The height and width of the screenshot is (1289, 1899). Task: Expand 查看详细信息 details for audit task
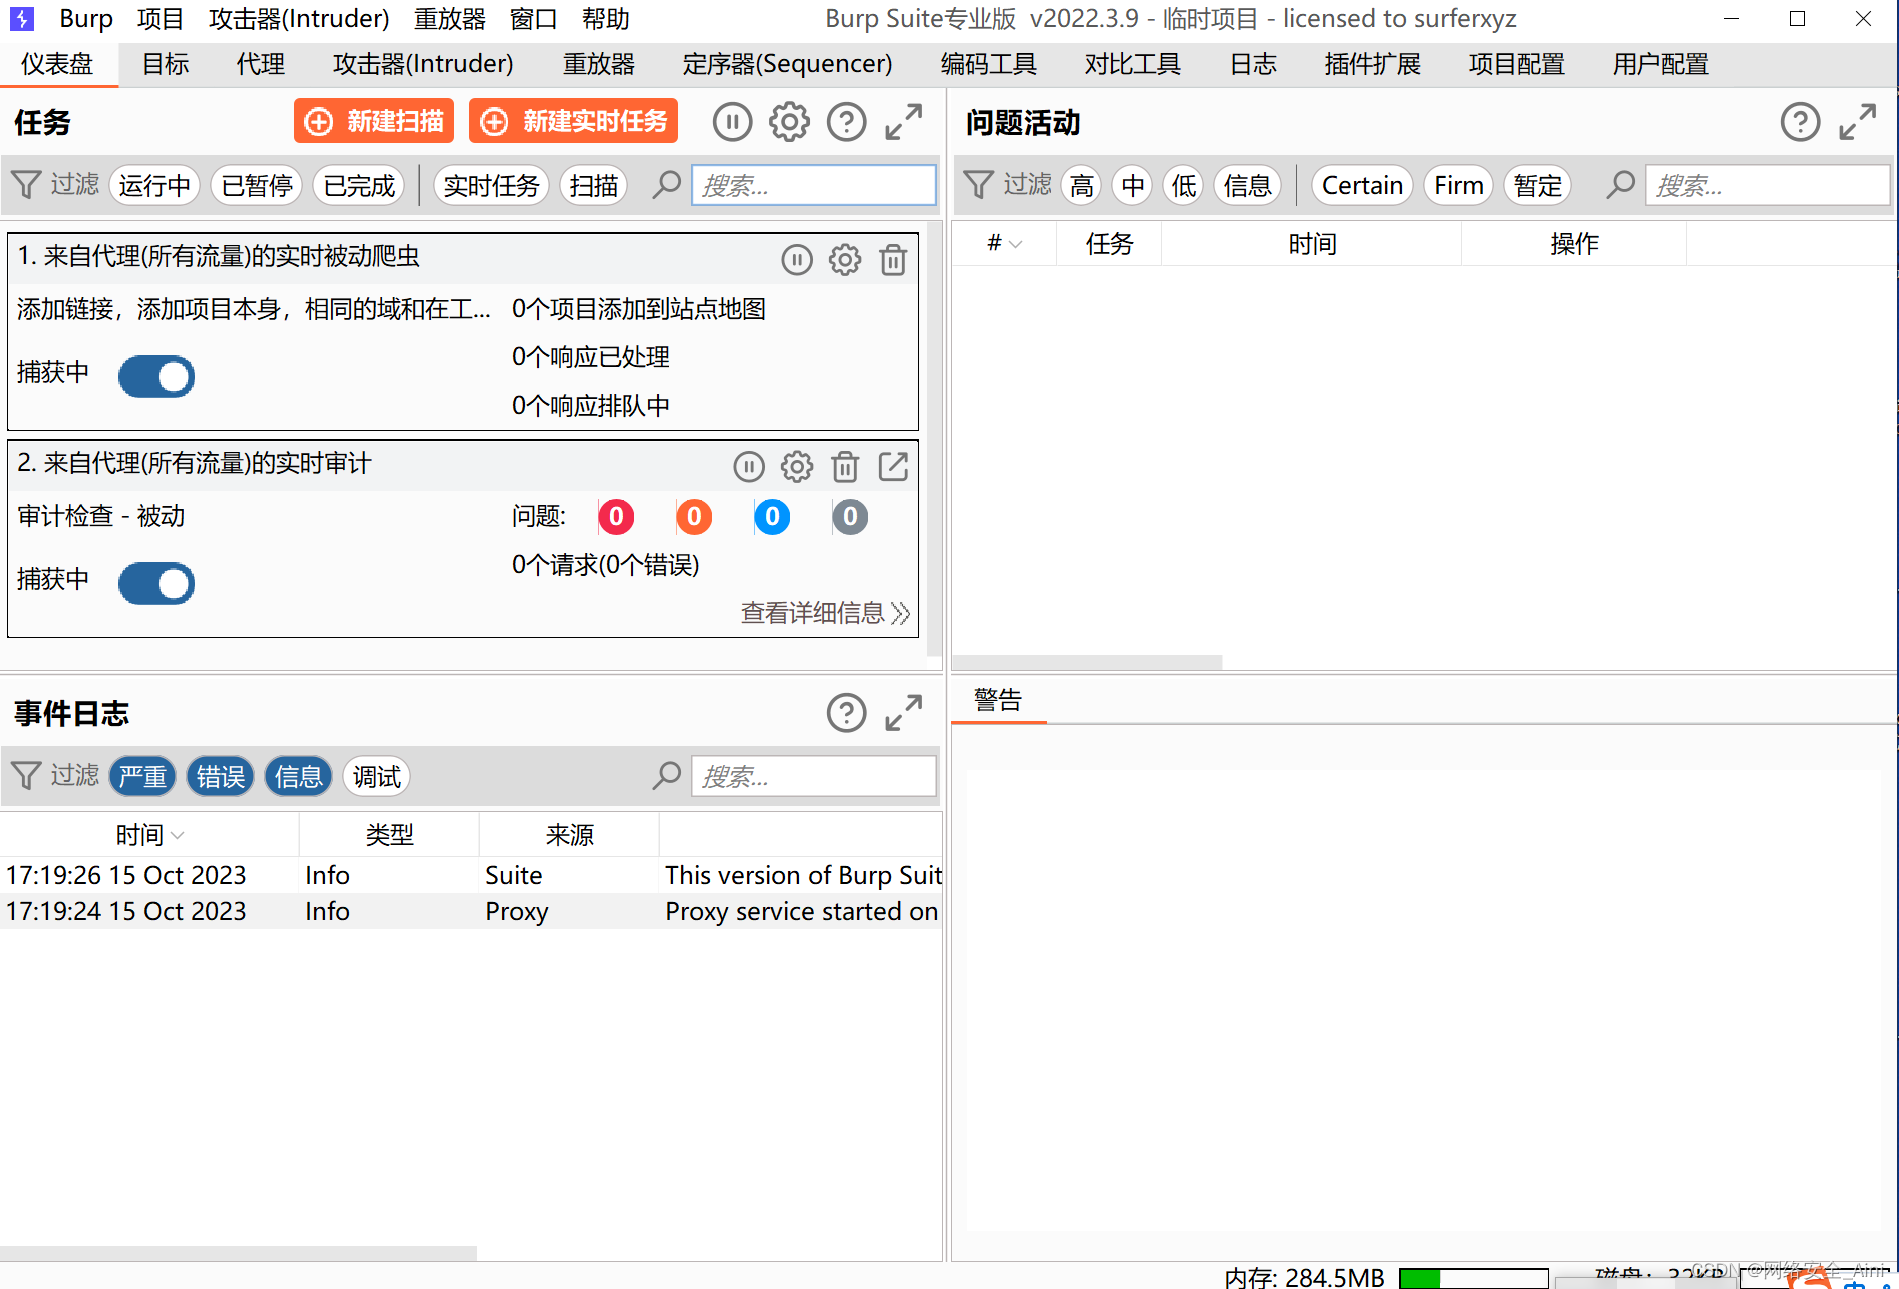(x=826, y=613)
